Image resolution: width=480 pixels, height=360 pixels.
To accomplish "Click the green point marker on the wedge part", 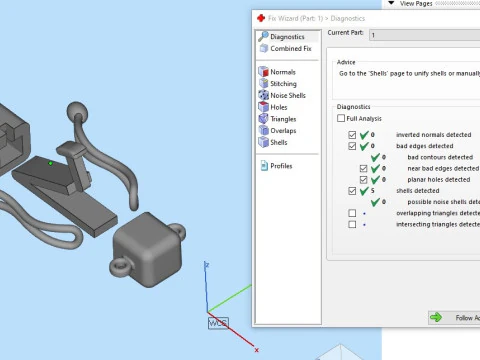I will point(50,163).
